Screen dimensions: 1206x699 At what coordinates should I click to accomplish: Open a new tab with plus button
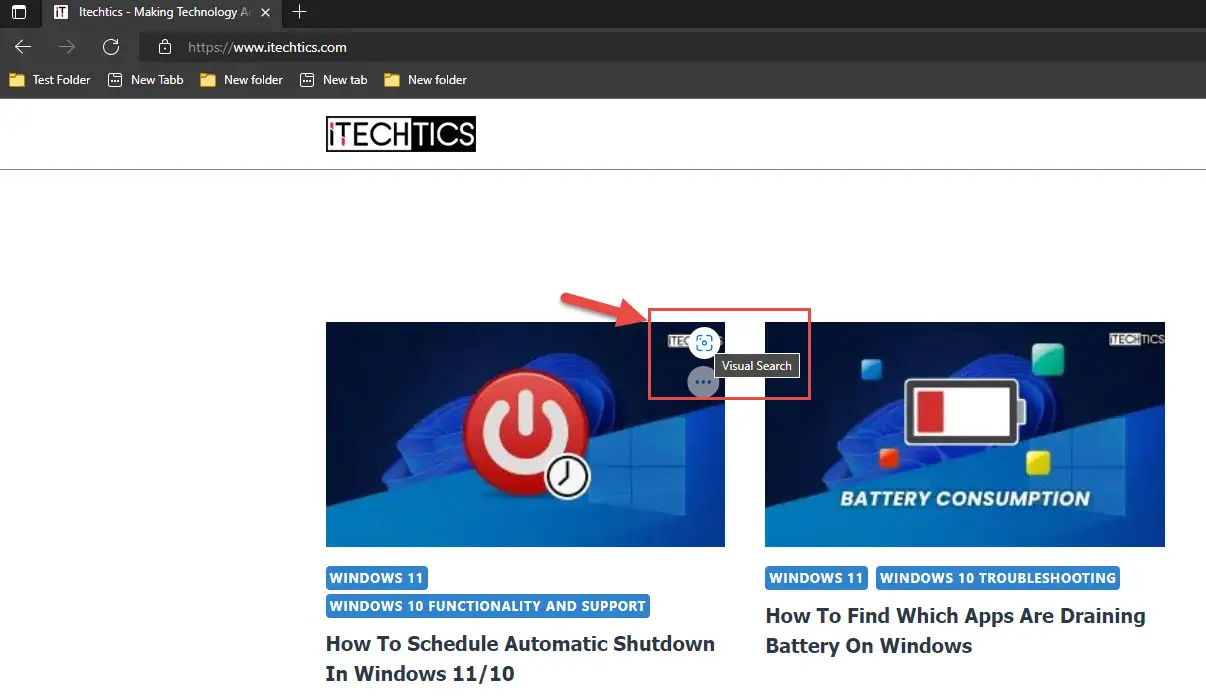(x=299, y=12)
